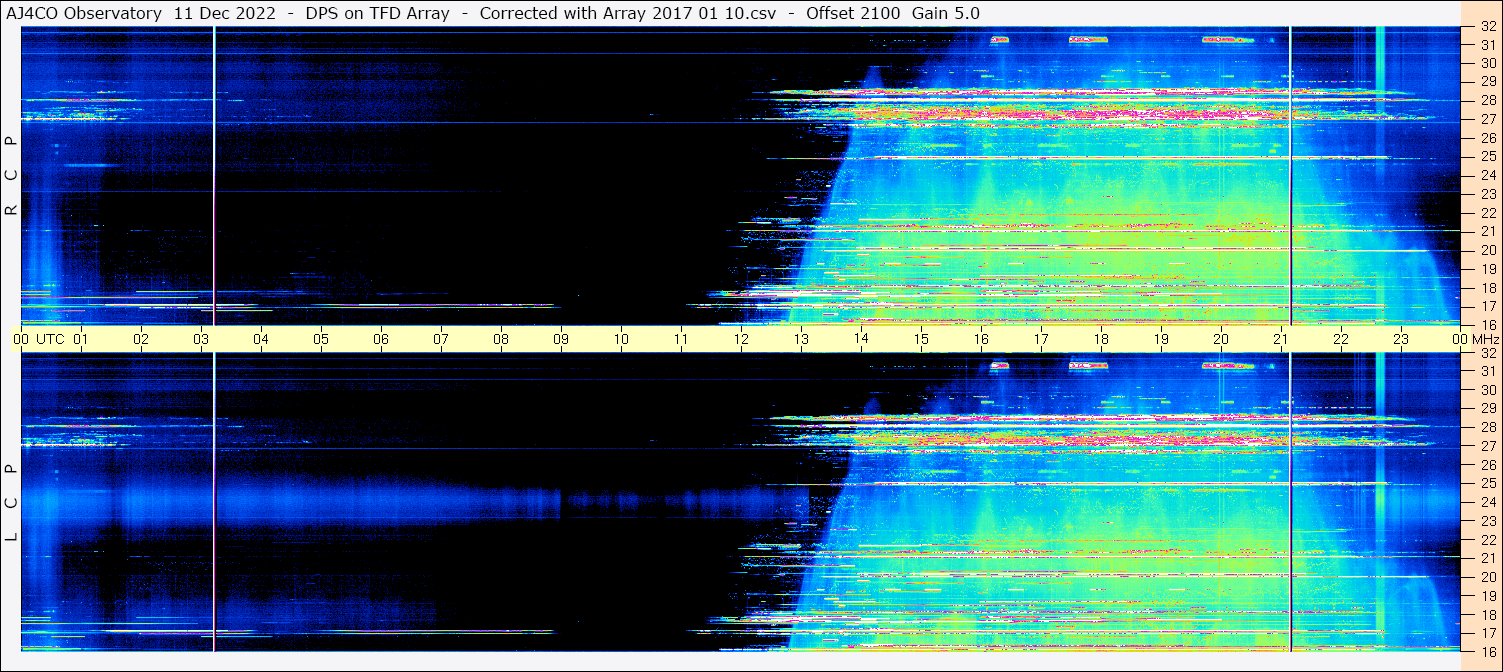Screen dimensions: 1503x672
Task: Click the 16 MHz tick in RCP panel
Action: tap(1487, 324)
